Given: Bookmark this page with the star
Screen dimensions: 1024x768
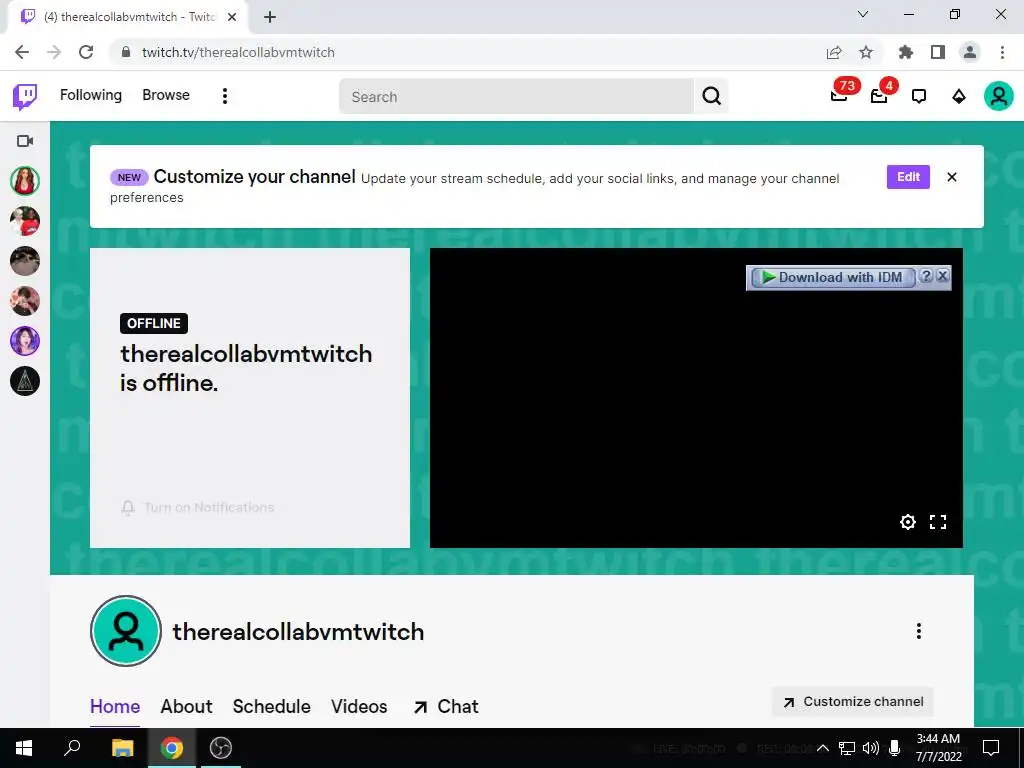Looking at the screenshot, I should (866, 52).
